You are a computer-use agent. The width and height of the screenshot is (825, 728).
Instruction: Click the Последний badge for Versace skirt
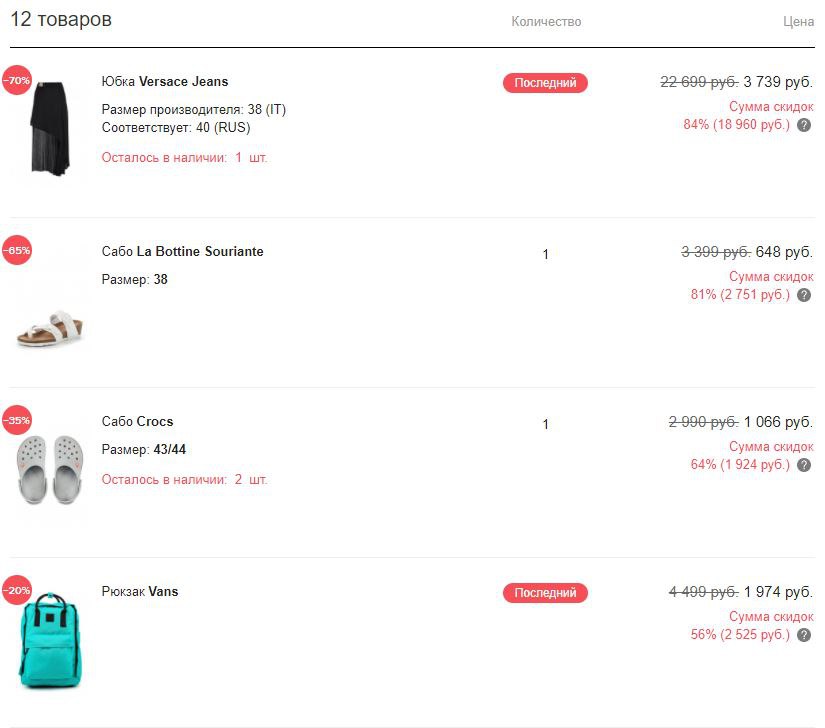tap(545, 83)
